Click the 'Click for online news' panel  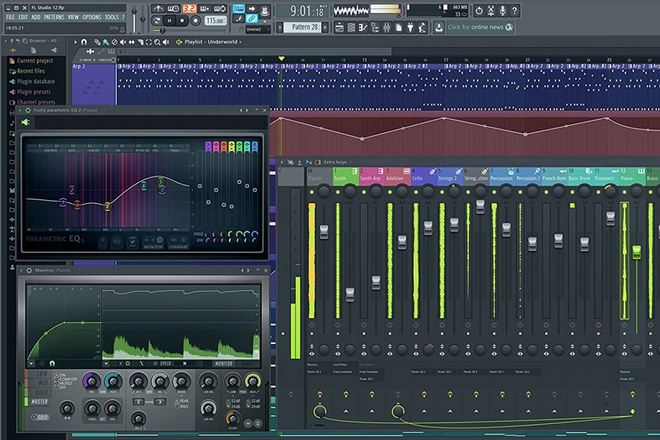pyautogui.click(x=480, y=27)
